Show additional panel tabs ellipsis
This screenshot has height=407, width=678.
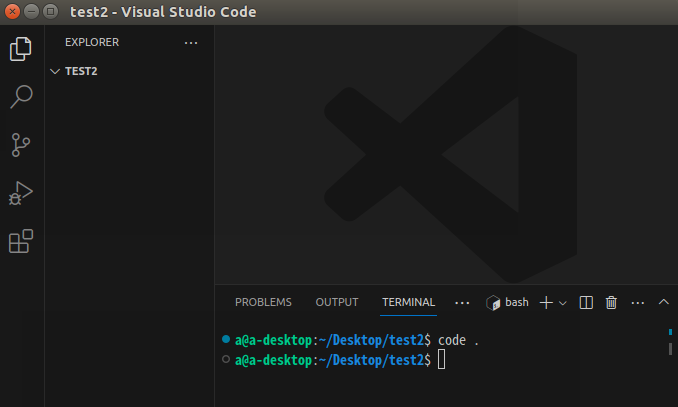[462, 303]
